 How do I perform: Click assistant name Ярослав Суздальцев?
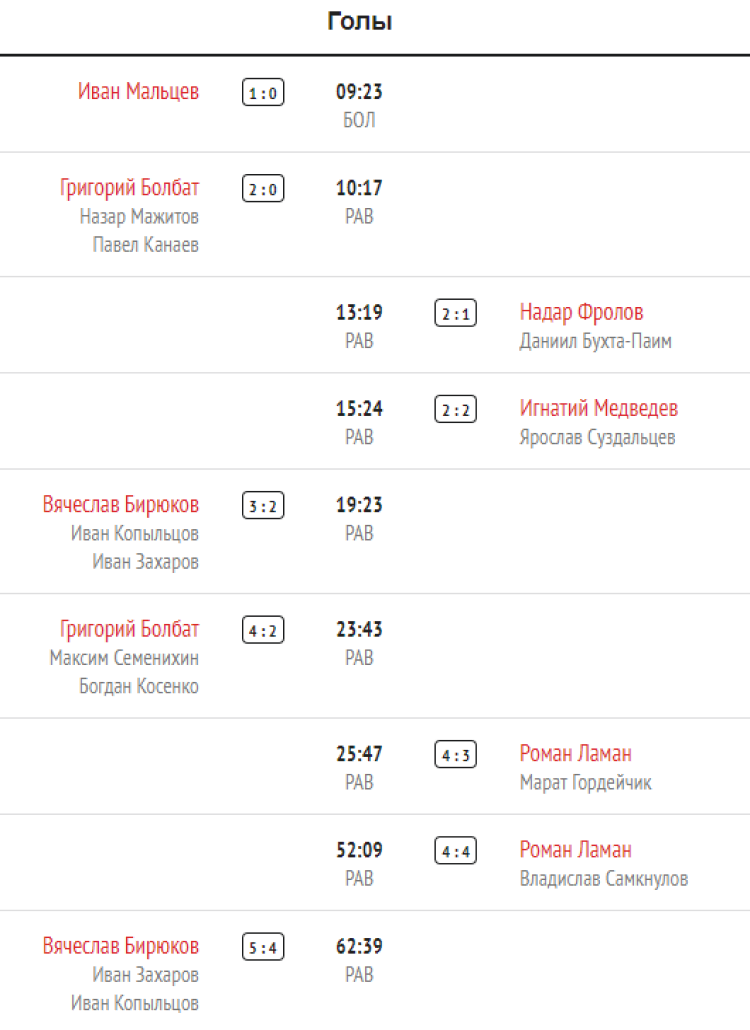(597, 438)
